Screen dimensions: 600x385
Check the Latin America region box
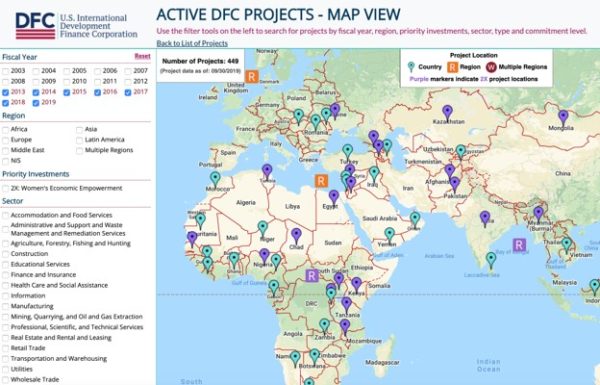point(79,140)
